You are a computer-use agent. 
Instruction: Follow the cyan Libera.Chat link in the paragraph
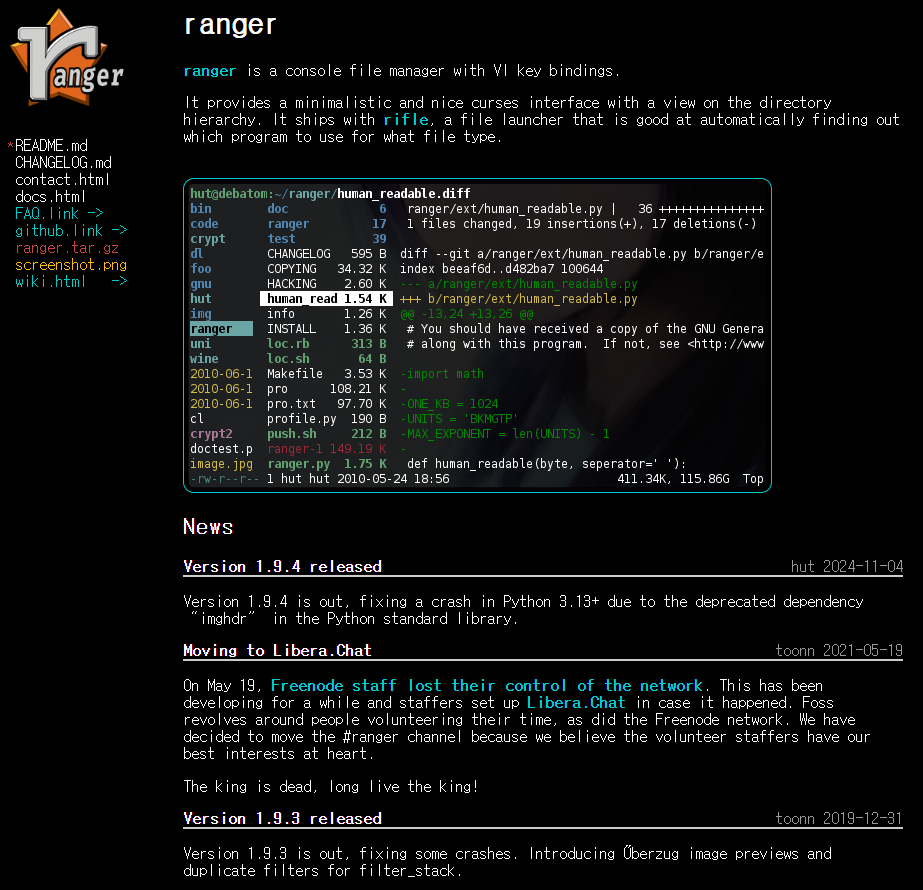coord(576,703)
